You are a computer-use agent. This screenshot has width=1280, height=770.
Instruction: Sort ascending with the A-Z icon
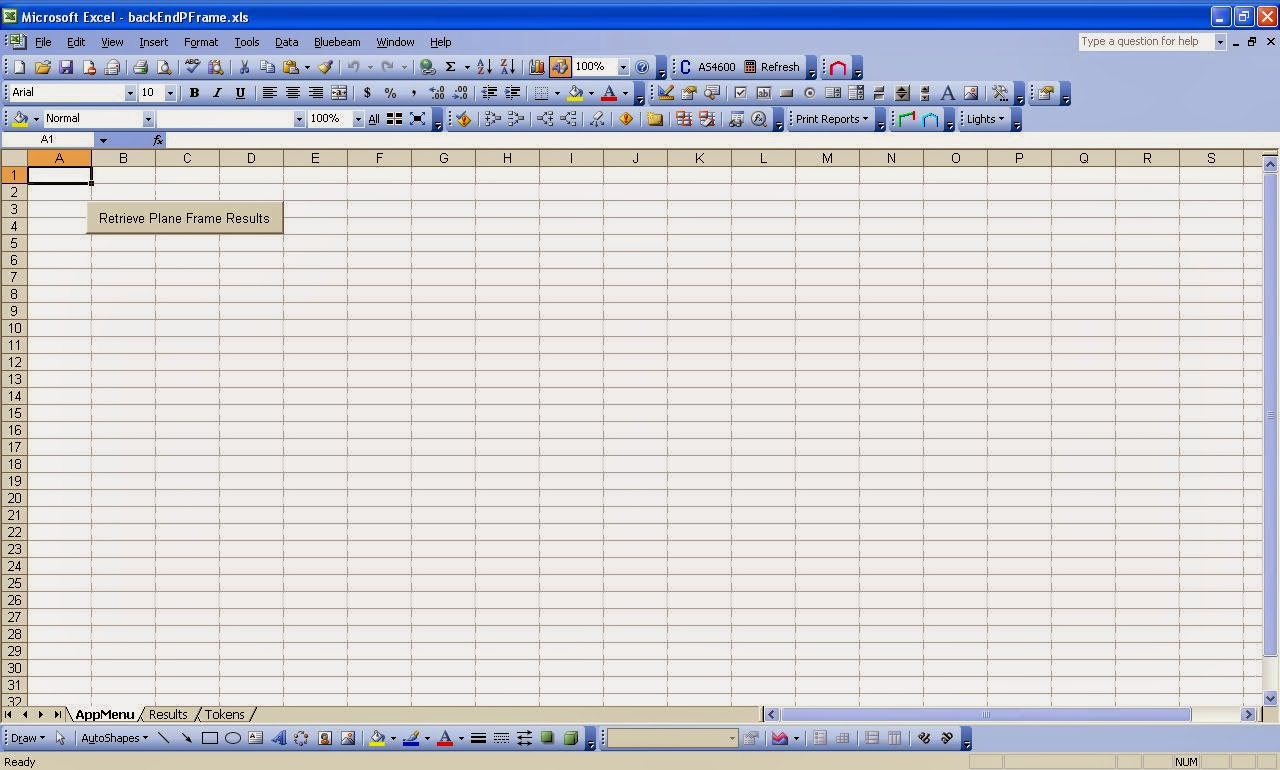(x=484, y=67)
